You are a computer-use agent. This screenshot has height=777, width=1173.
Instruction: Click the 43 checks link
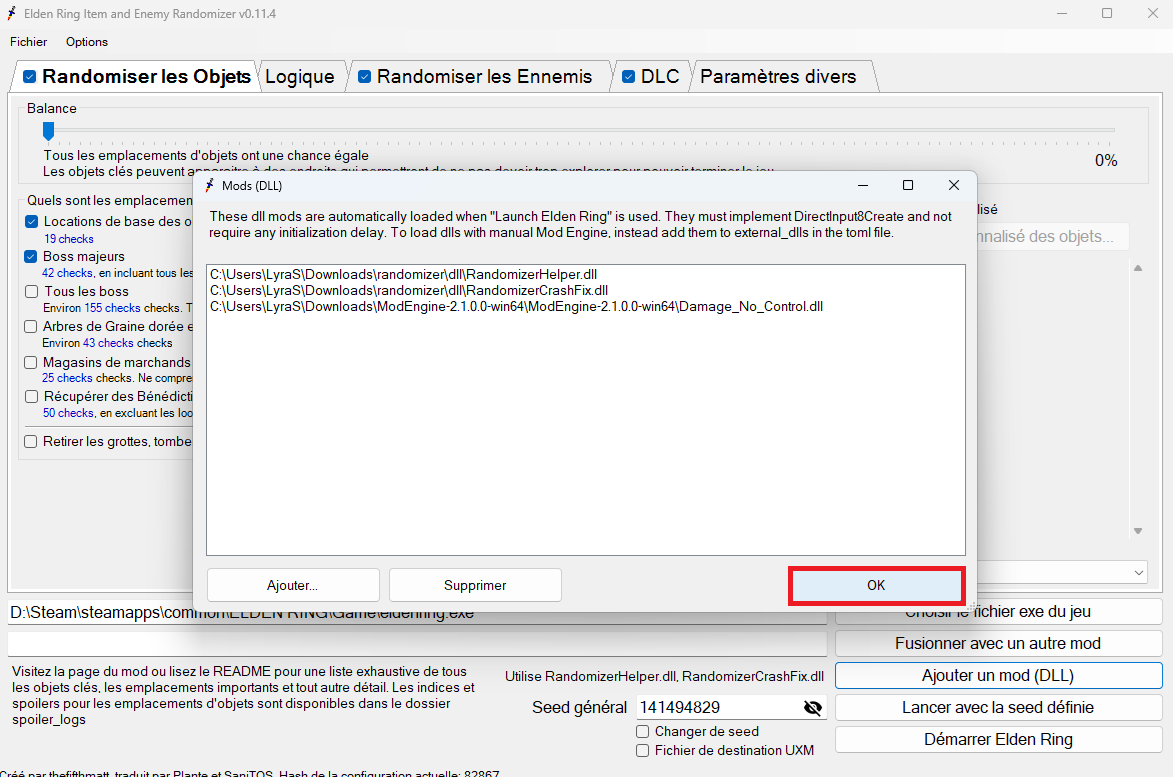tap(108, 343)
